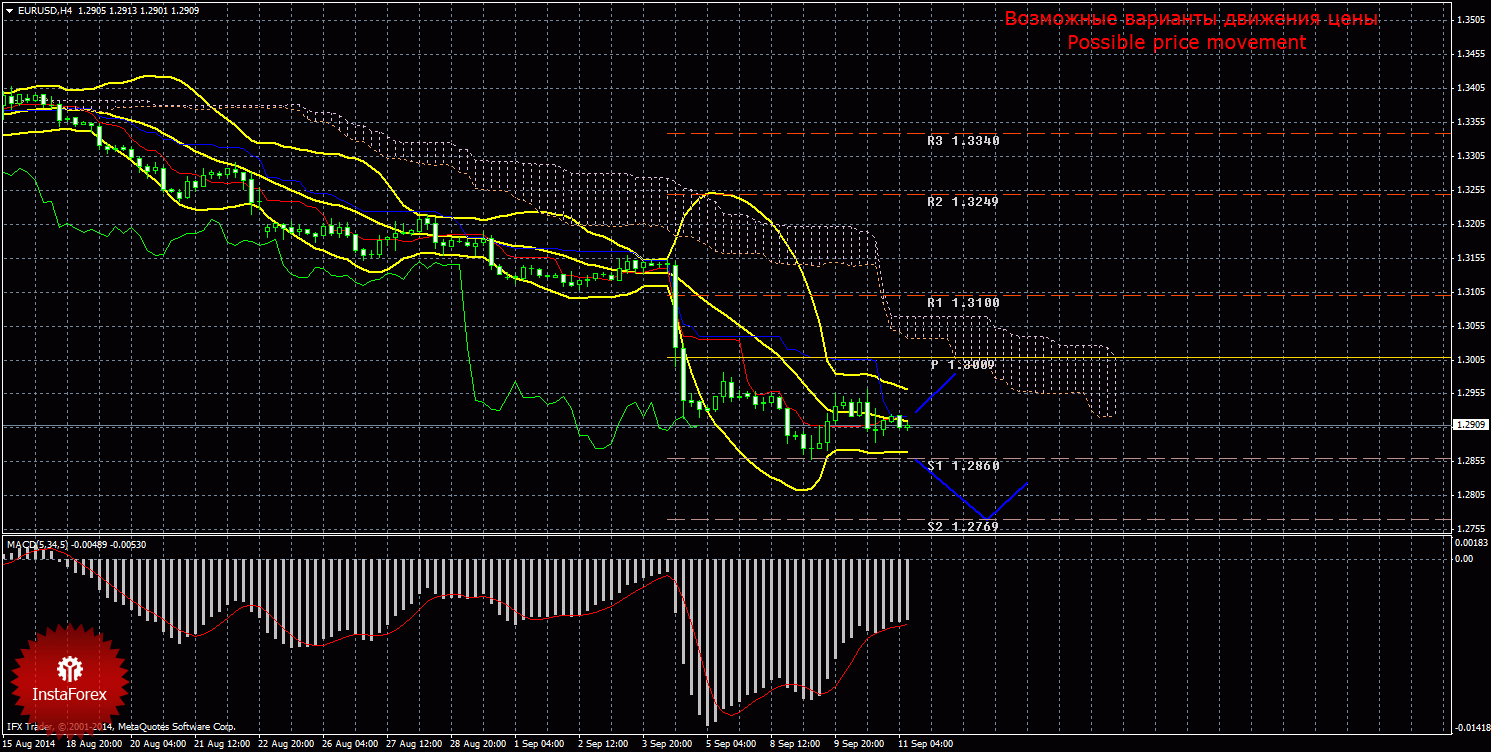Select the 22 Aug 20:00 time label
Viewport: 1491px width, 752px height.
(x=286, y=744)
